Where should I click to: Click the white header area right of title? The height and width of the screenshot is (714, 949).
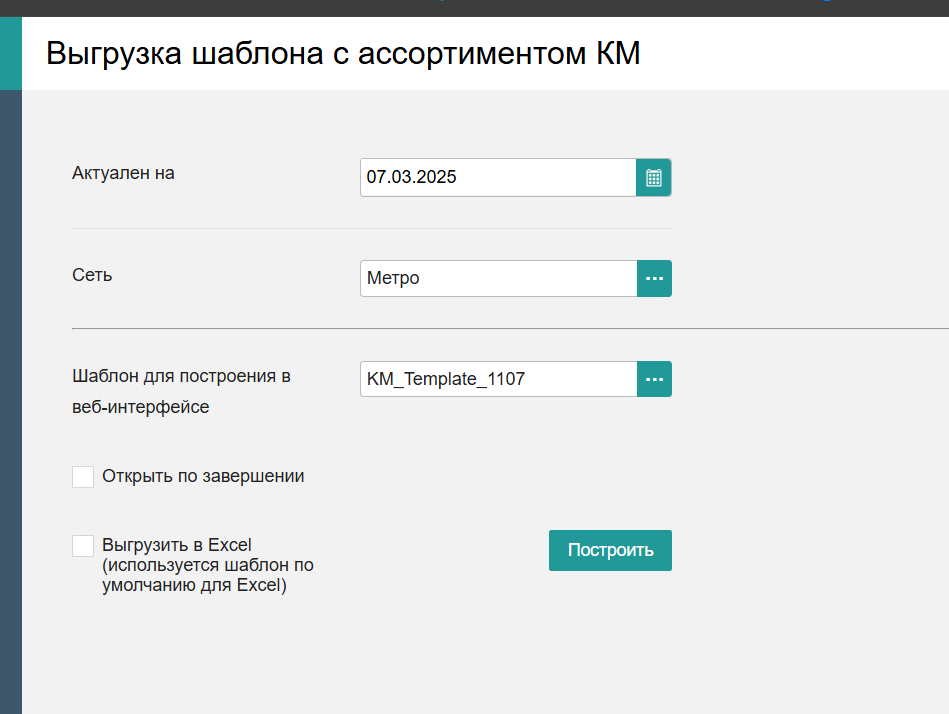click(795, 53)
